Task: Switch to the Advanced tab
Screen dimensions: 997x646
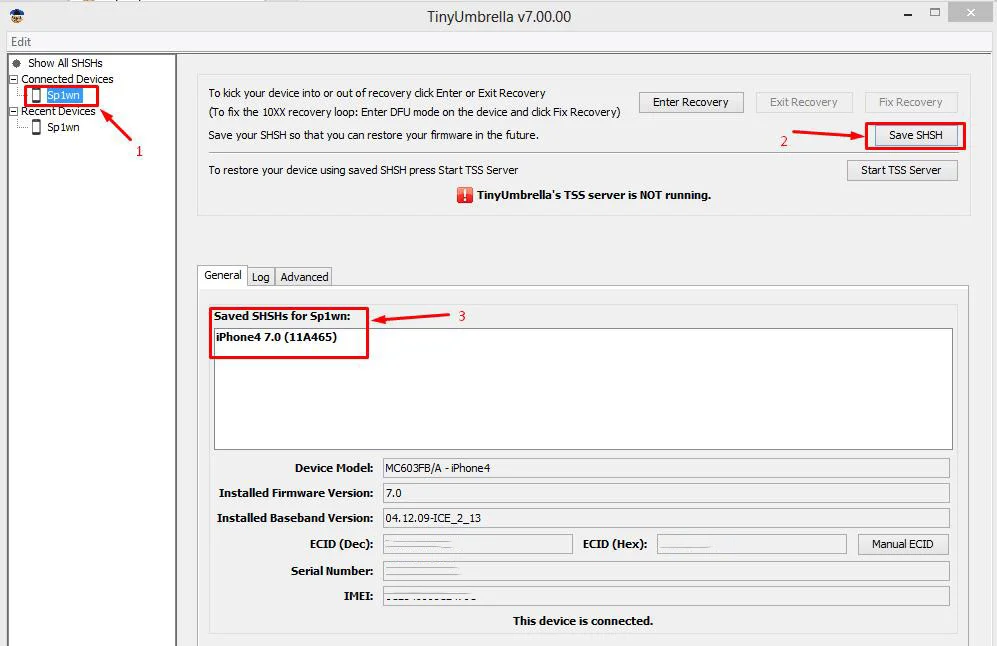Action: tap(305, 277)
